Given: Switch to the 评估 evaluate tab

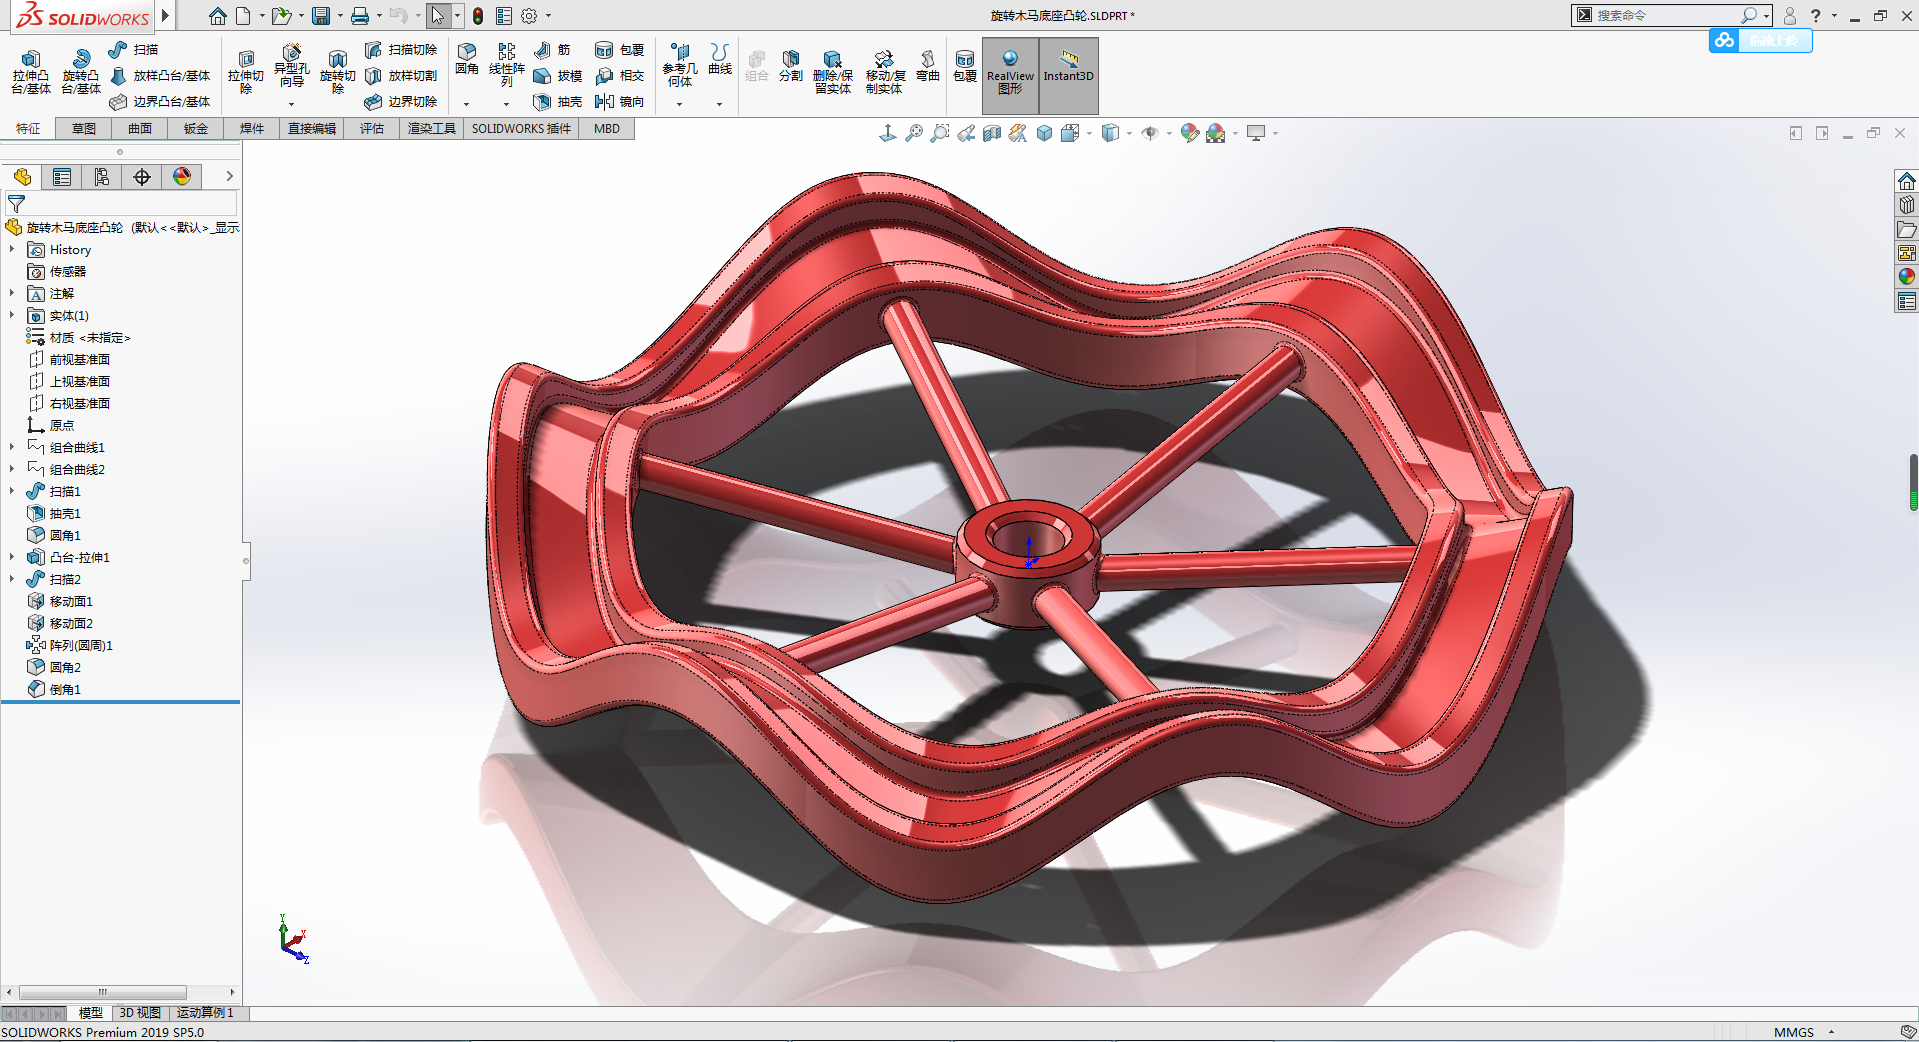Looking at the screenshot, I should click(x=372, y=128).
